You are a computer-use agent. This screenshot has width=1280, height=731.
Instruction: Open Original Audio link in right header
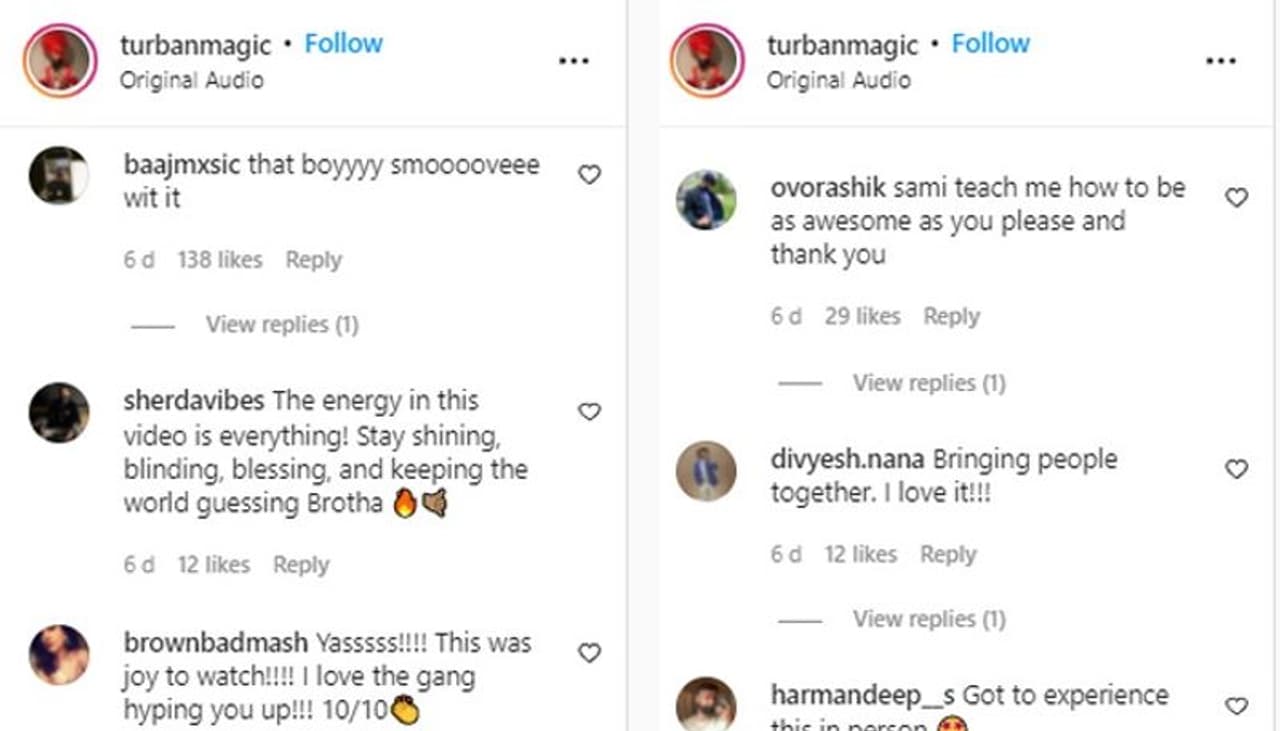838,80
